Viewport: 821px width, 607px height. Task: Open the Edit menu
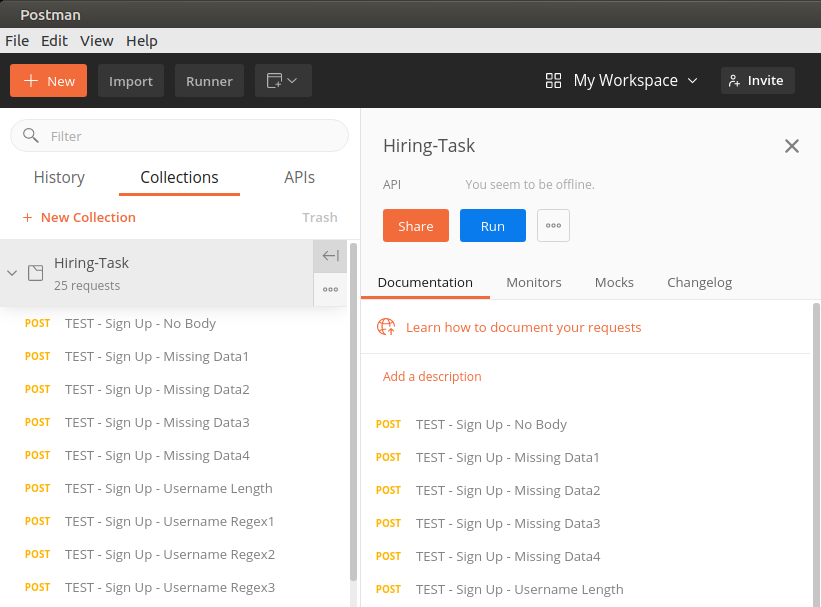coord(54,41)
